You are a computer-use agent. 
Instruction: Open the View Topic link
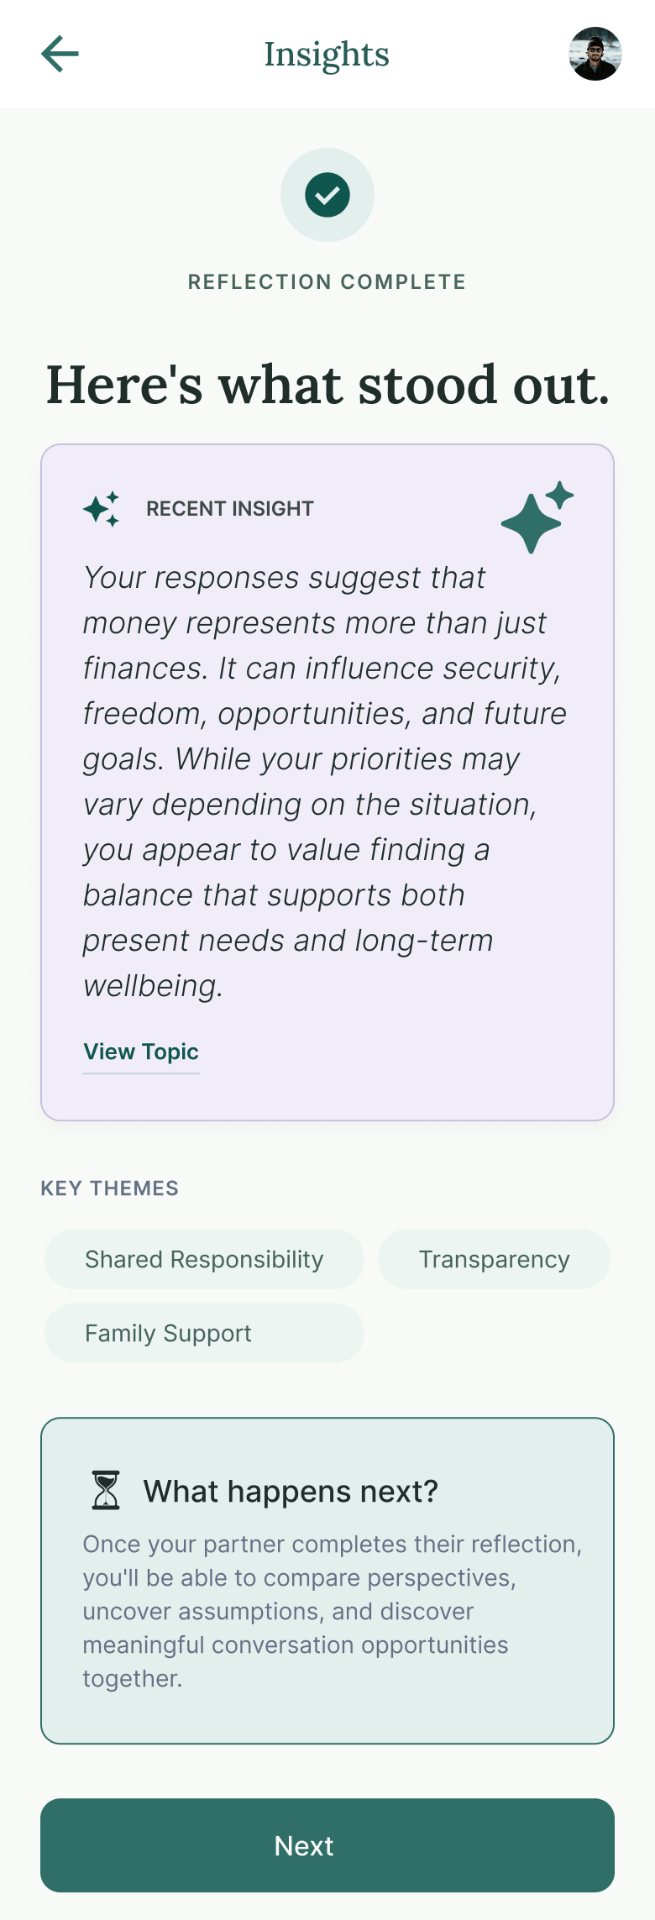(141, 1052)
